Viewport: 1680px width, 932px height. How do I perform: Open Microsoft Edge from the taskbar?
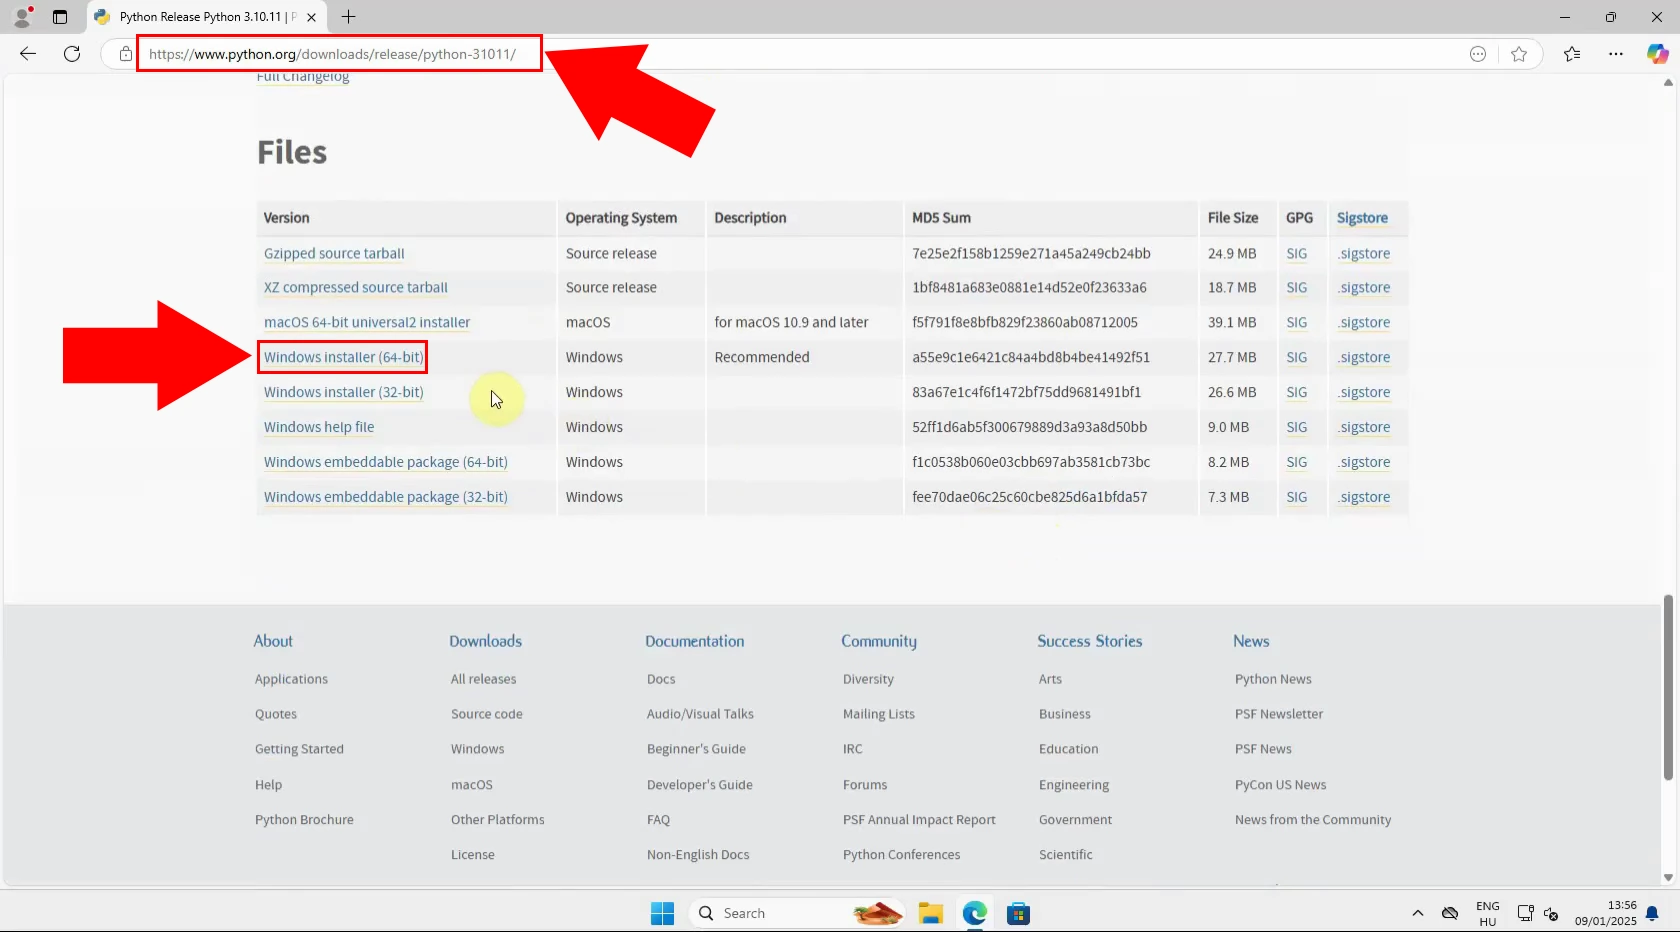(975, 913)
